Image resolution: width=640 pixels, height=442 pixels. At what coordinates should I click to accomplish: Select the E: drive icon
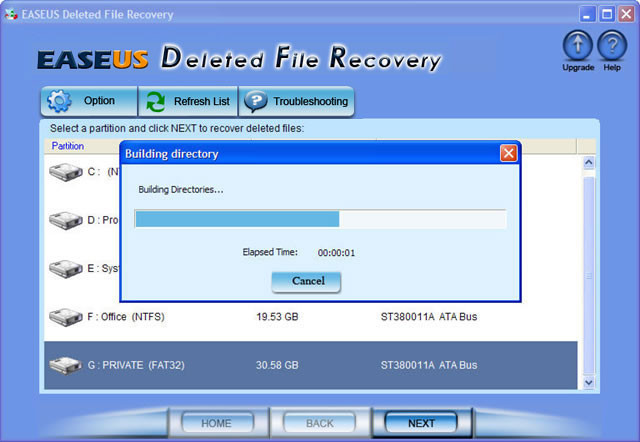coord(65,269)
